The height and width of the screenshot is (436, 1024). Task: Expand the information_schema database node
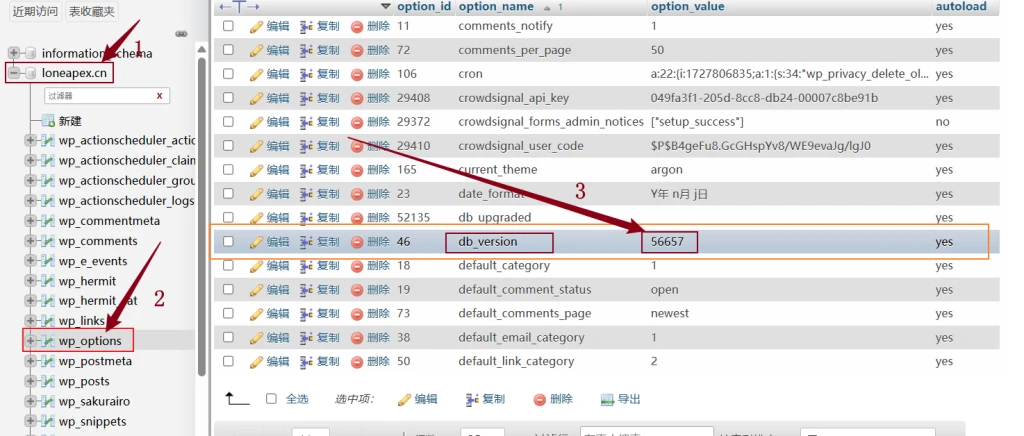pos(14,53)
